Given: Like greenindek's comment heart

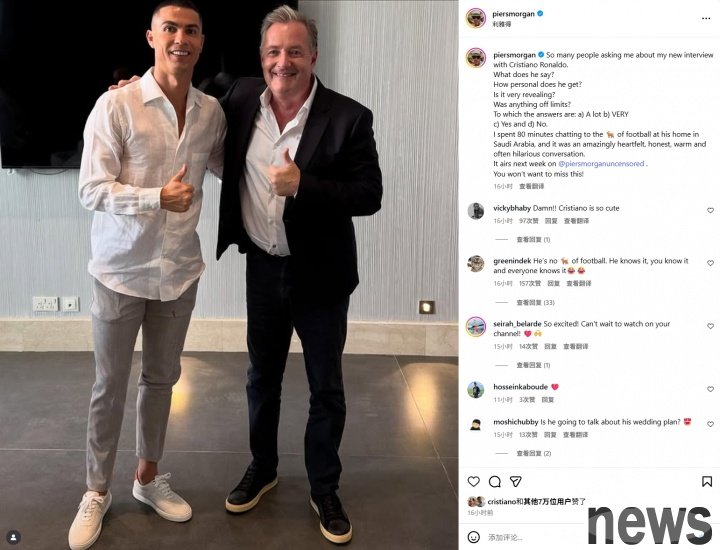Looking at the screenshot, I should [x=710, y=263].
